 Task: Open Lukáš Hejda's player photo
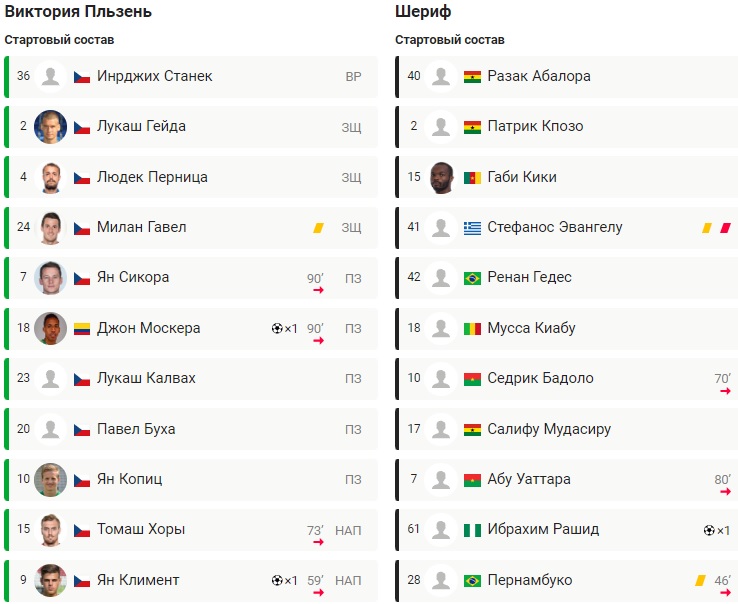click(50, 127)
